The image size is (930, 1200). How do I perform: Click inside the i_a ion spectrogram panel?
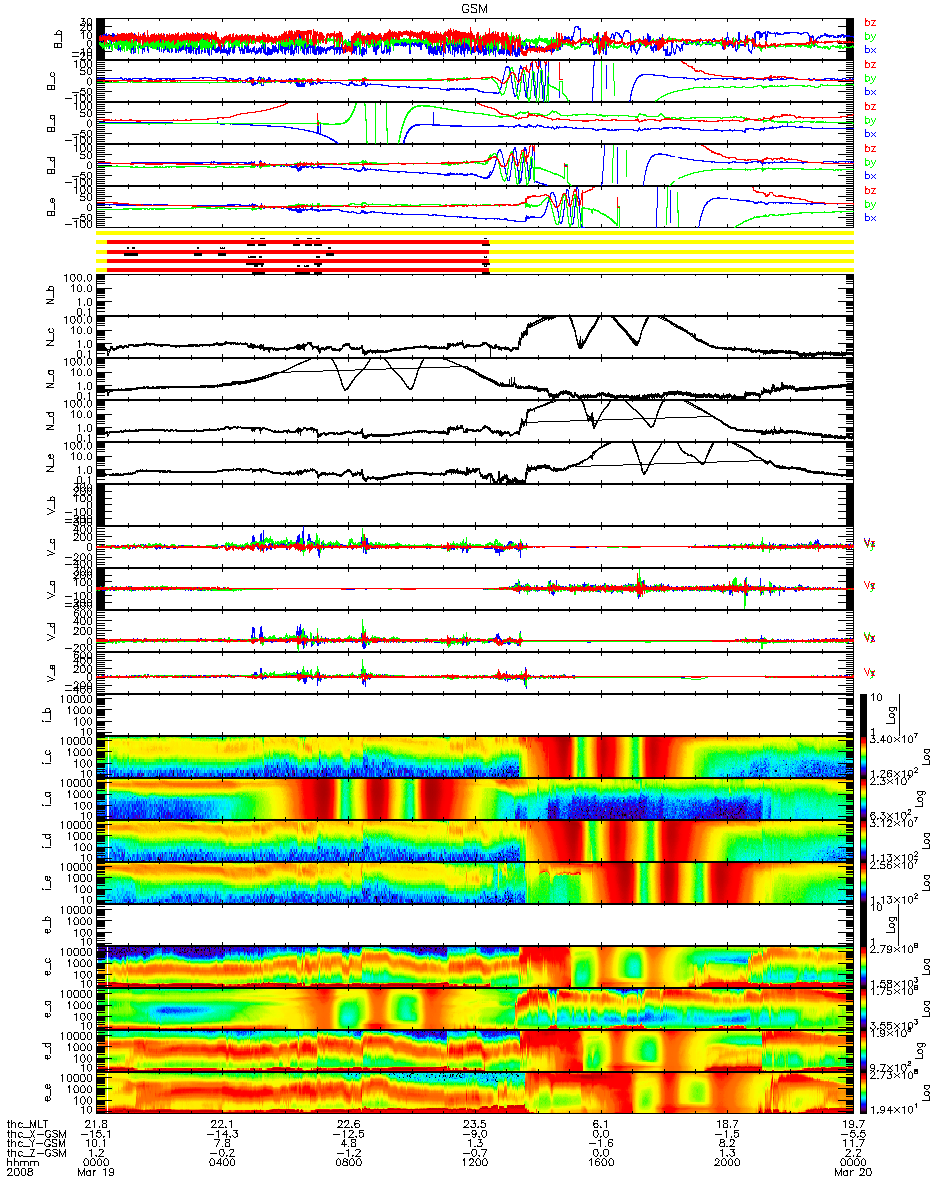point(475,799)
